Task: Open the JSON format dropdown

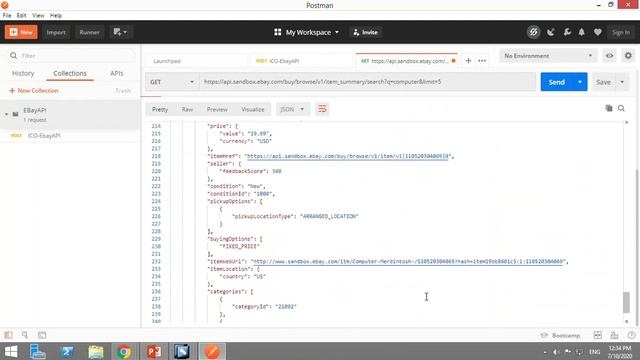Action: [292, 109]
